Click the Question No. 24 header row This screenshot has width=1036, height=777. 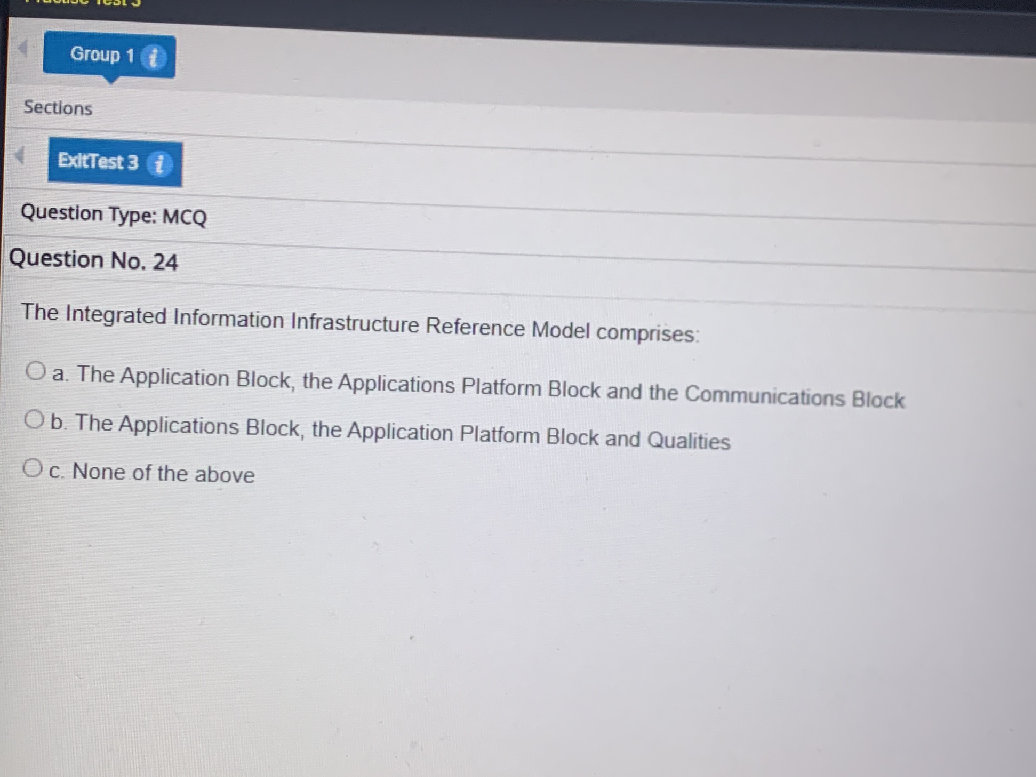[93, 260]
